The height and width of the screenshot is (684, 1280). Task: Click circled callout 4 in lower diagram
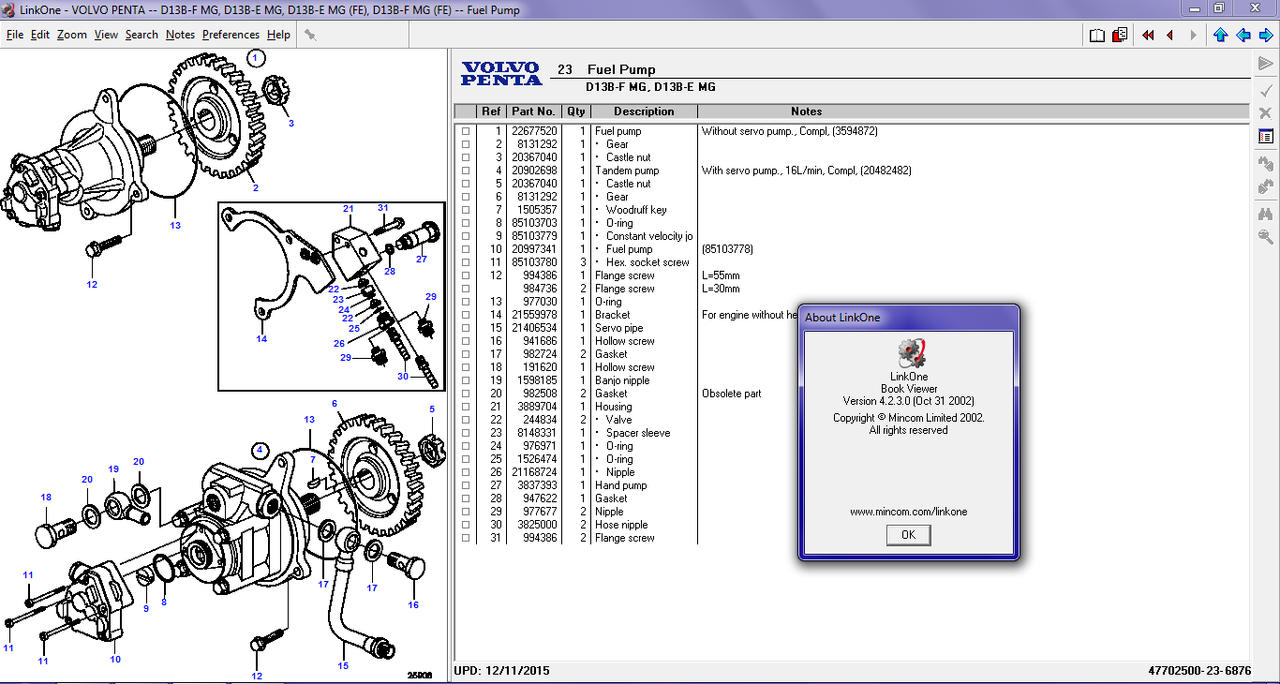coord(259,450)
